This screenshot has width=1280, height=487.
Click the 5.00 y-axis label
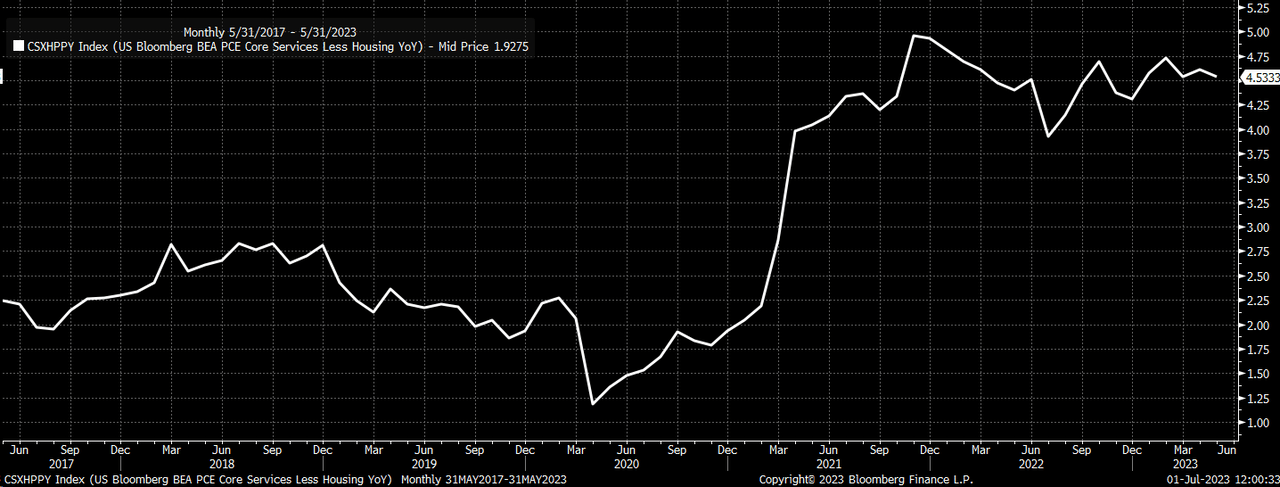click(x=1257, y=32)
